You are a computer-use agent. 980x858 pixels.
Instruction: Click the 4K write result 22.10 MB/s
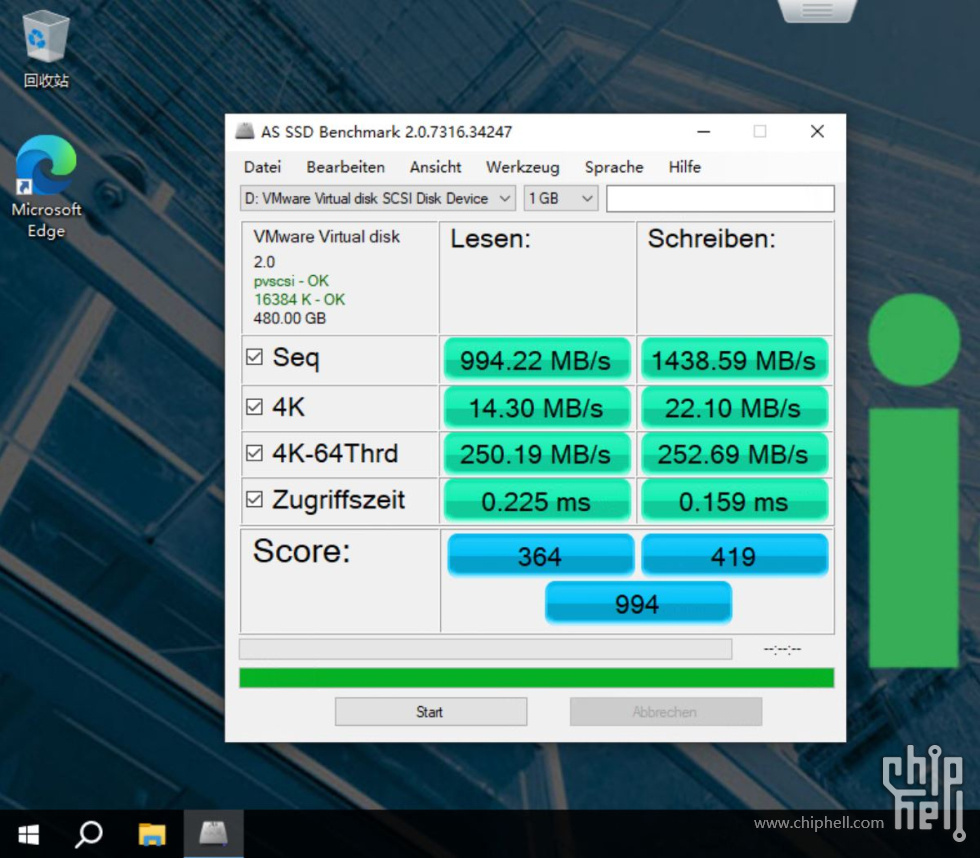click(x=734, y=407)
